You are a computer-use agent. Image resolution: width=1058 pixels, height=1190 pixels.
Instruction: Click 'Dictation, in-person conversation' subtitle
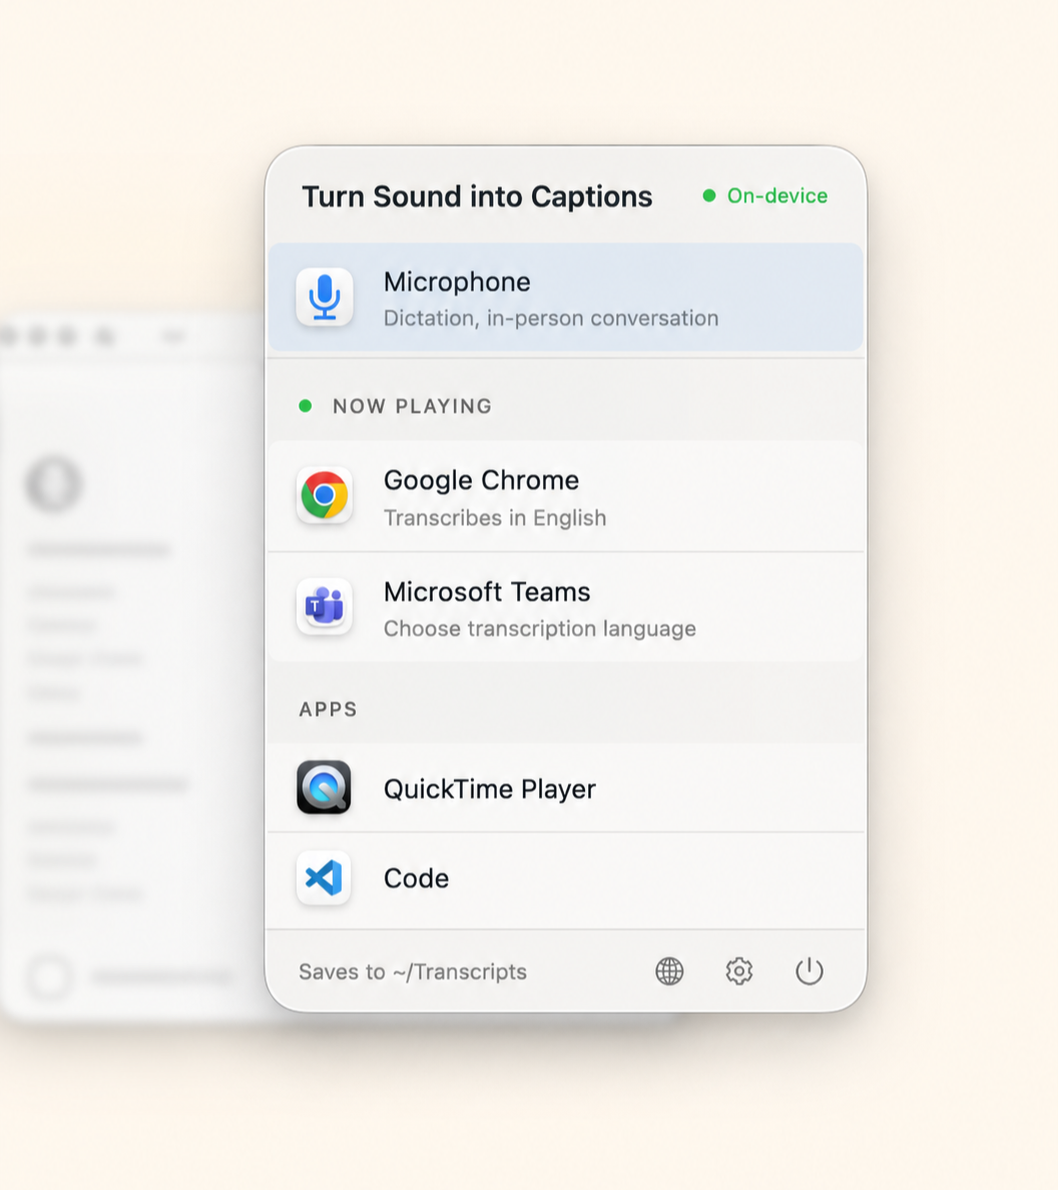pyautogui.click(x=551, y=318)
